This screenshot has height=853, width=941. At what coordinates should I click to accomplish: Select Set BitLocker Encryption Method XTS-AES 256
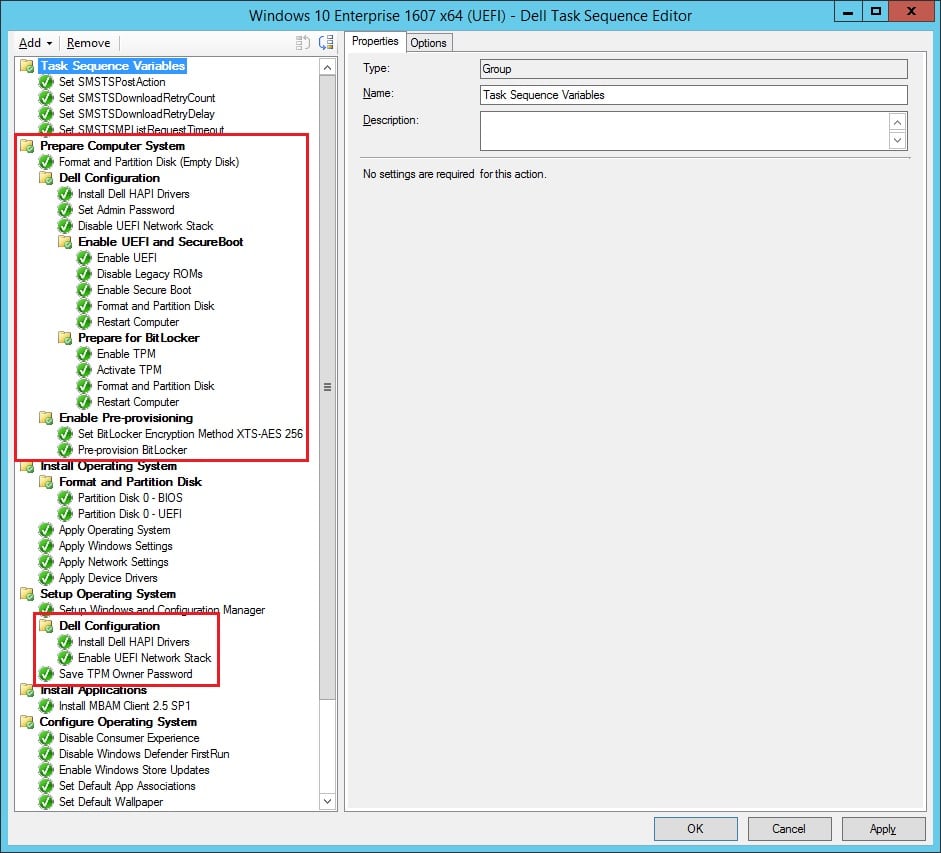[190, 434]
